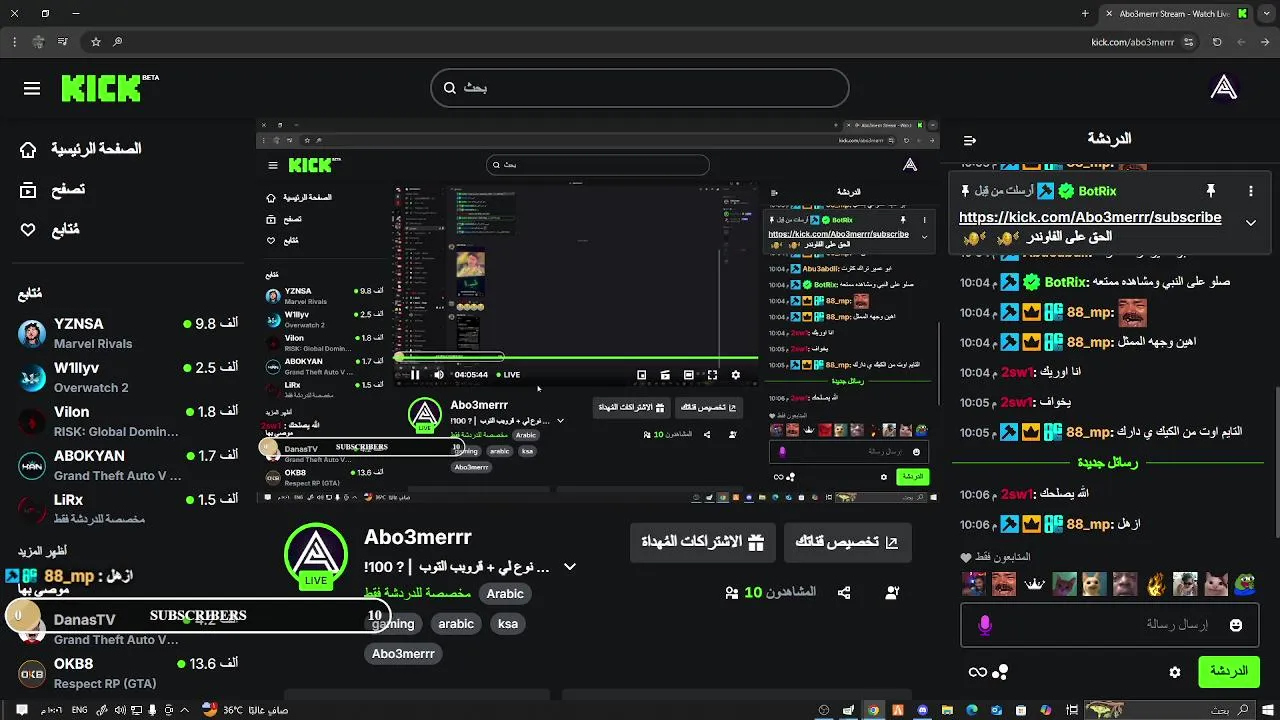Open YZNSA channel in sidebar
The height and width of the screenshot is (720, 1280).
(x=128, y=334)
